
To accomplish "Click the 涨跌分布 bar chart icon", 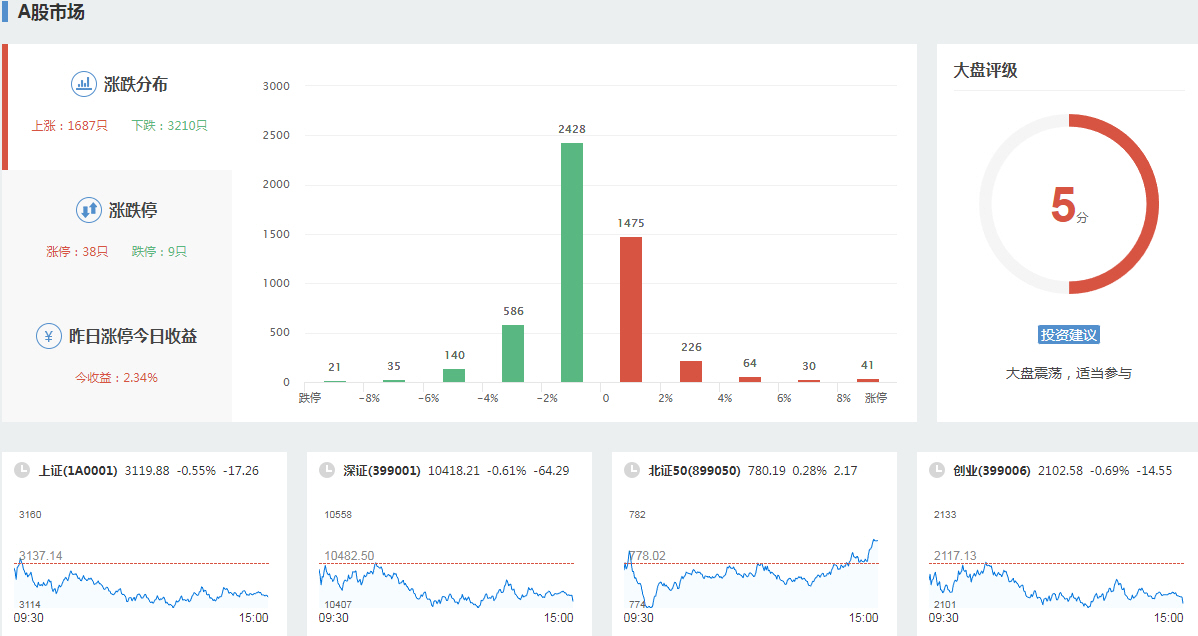I will 83,84.
